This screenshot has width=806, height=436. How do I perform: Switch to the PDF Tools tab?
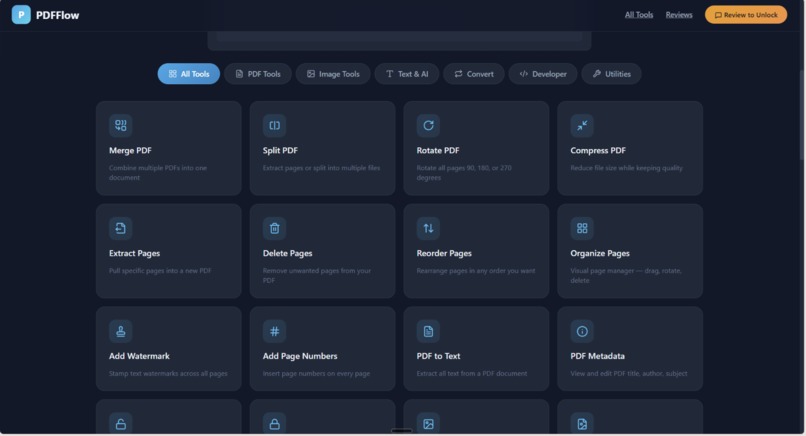(x=258, y=74)
